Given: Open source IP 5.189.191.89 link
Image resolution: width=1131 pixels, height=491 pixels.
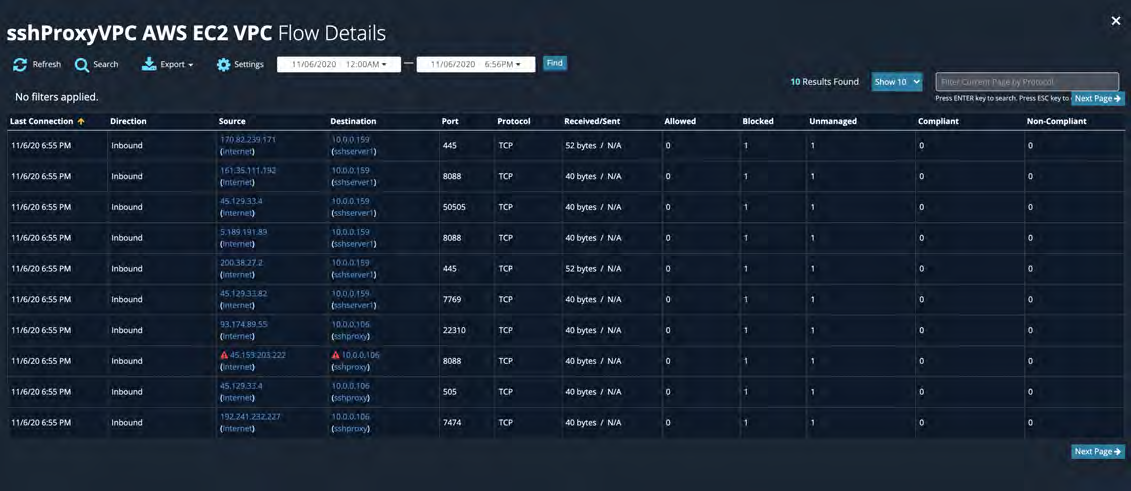Looking at the screenshot, I should (x=243, y=232).
